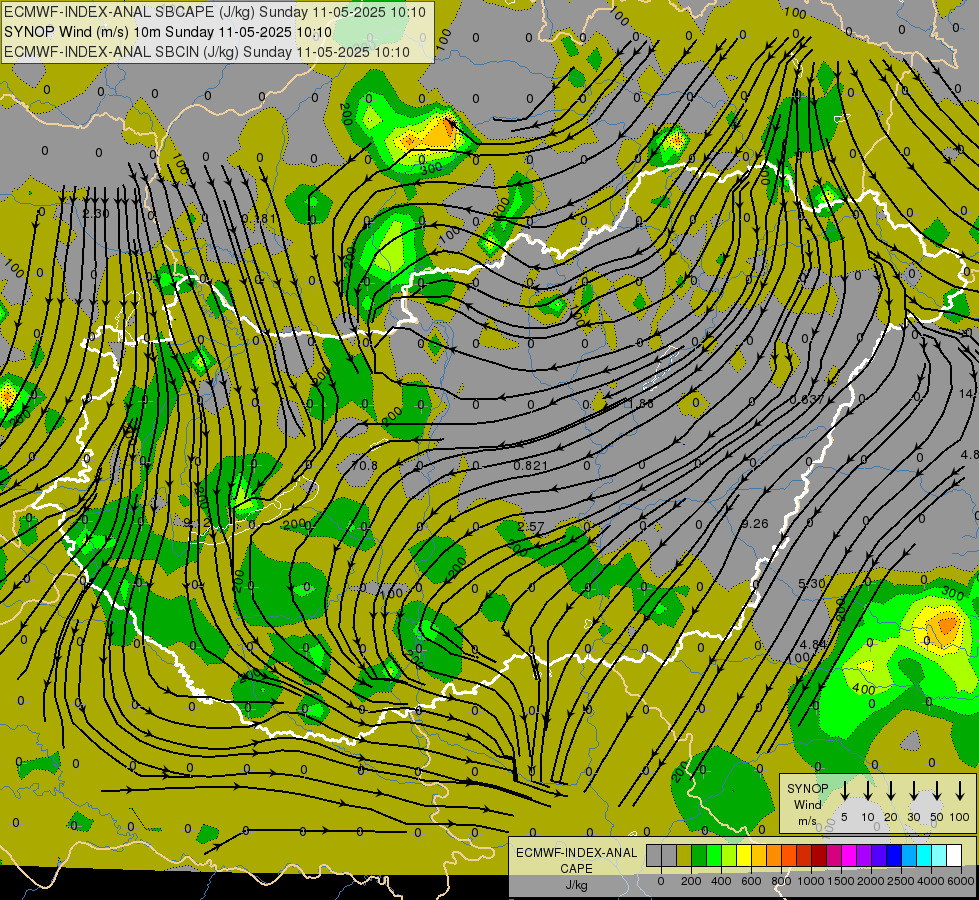This screenshot has width=979, height=900.
Task: Pick the white swatch ending at 6000
Action: click(x=953, y=856)
